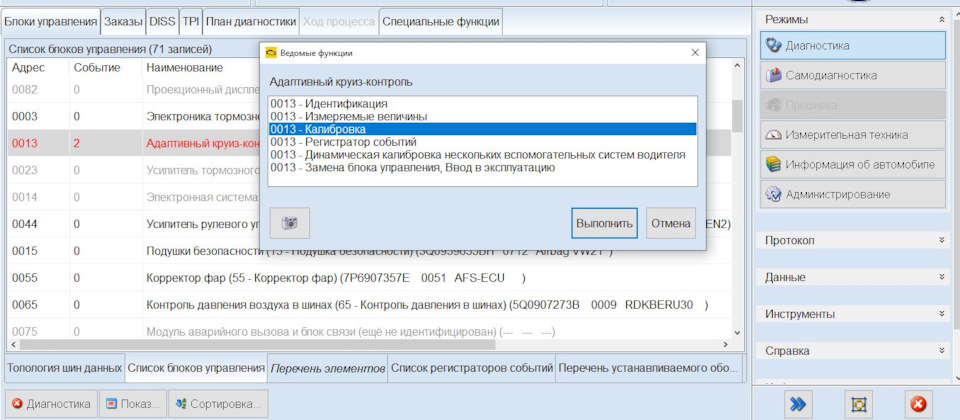Switch to Блоки управления tab

click(x=51, y=22)
